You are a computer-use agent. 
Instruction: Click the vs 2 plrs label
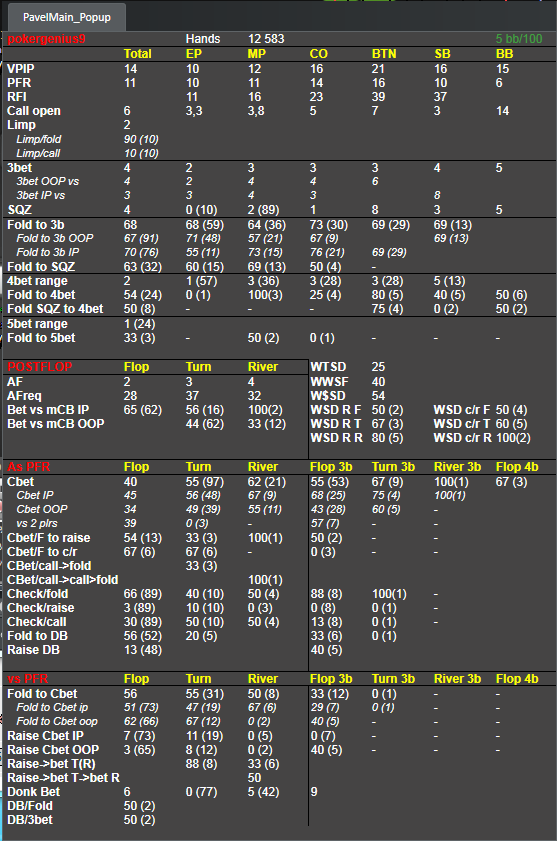(x=37, y=523)
